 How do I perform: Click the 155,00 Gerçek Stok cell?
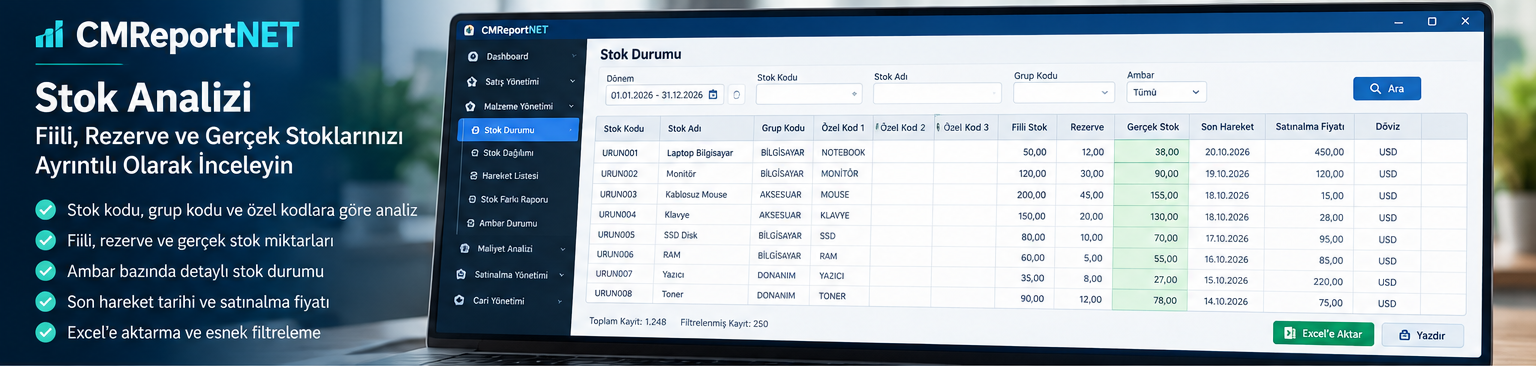click(x=1163, y=195)
